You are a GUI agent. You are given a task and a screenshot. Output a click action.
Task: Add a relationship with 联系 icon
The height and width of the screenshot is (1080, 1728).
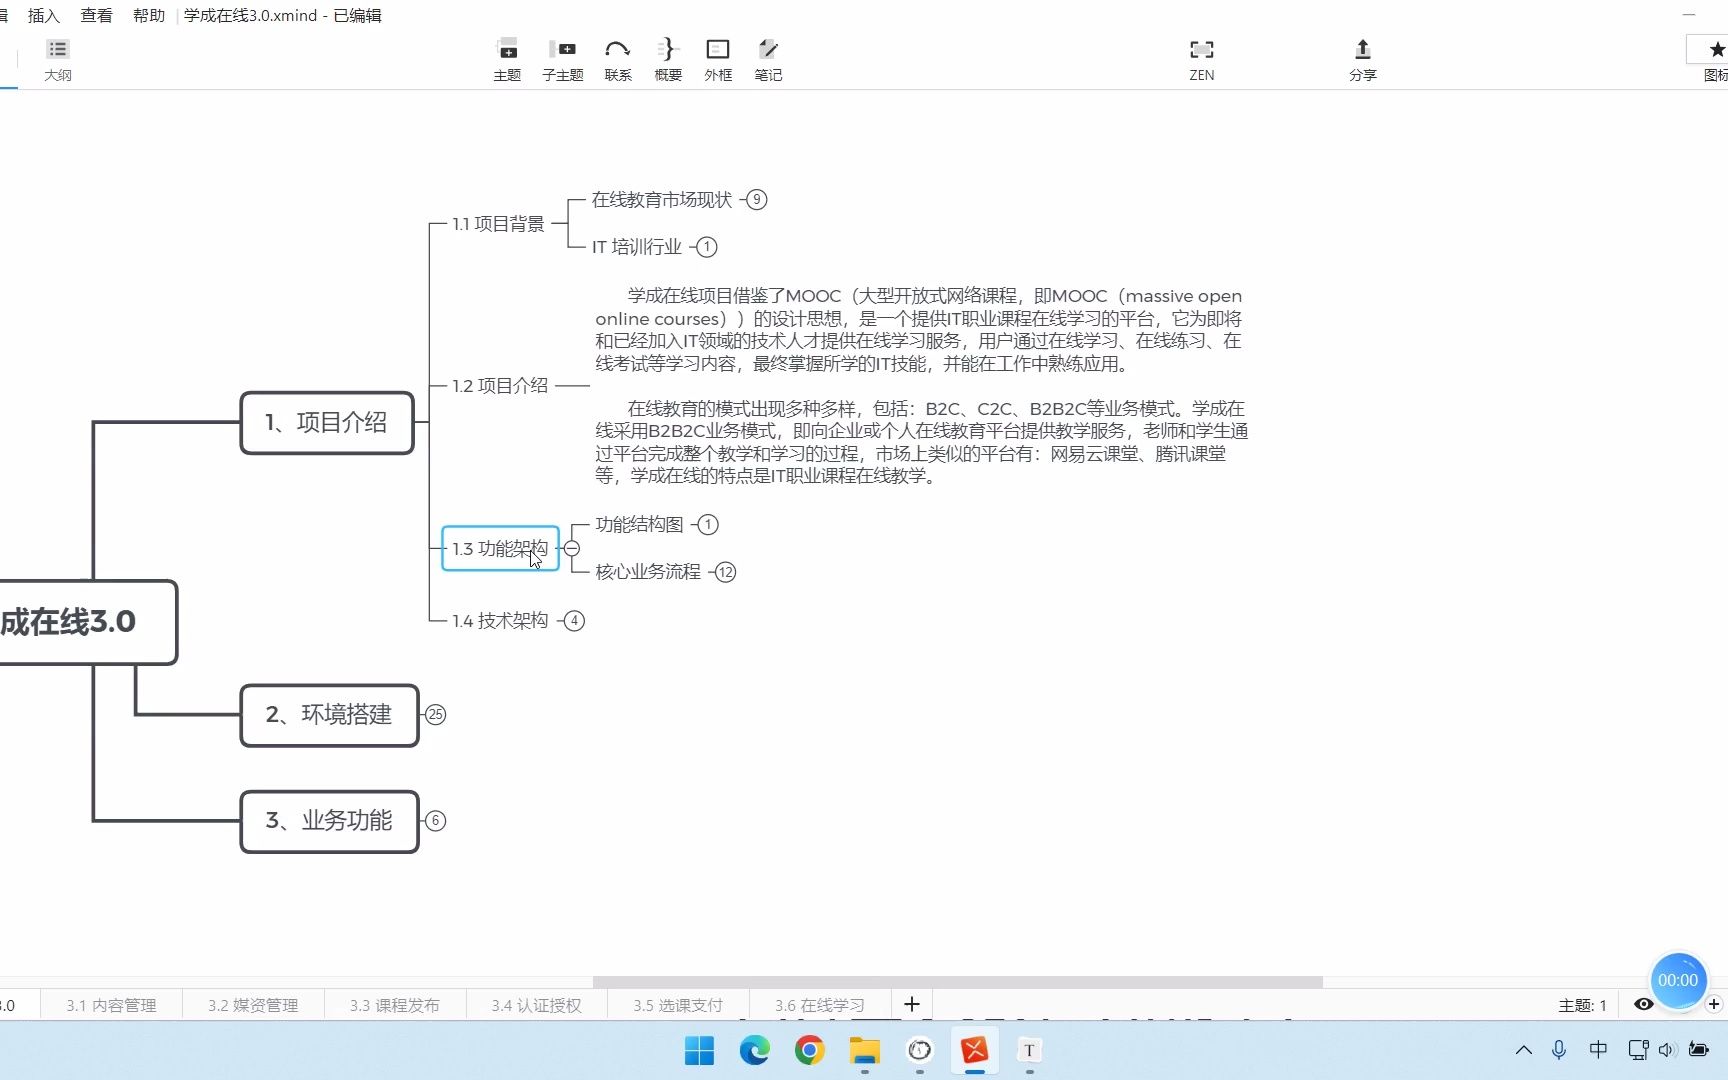point(618,60)
